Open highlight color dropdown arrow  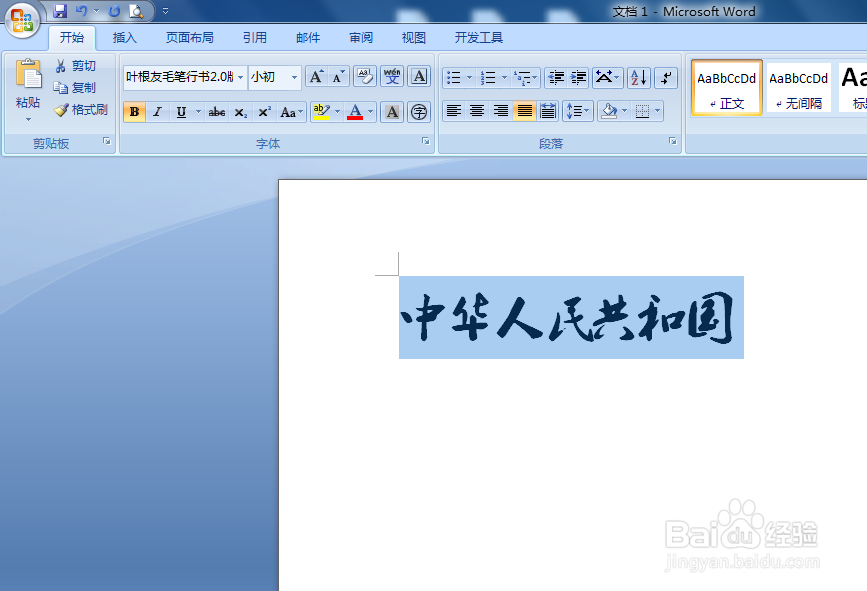tap(337, 112)
